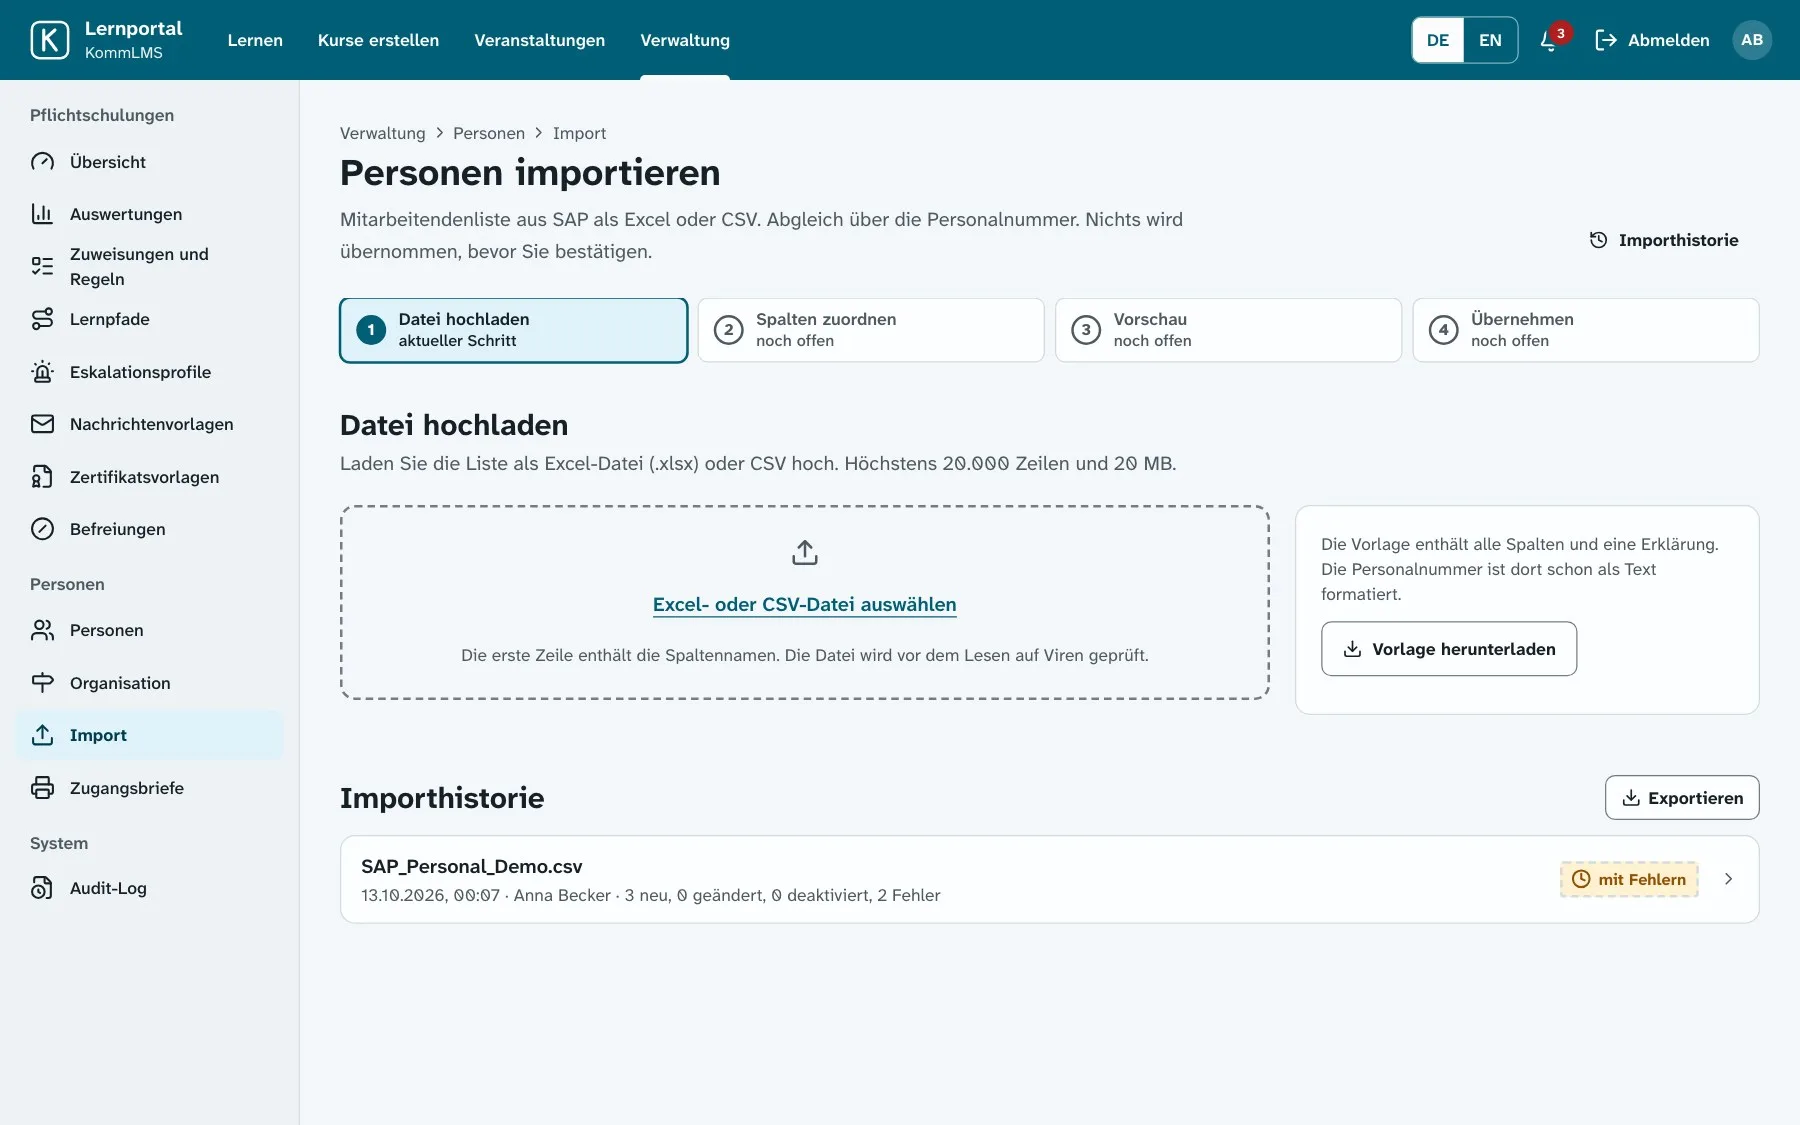1800x1125 pixels.
Task: Click the 'mit Fehlern' status badge
Action: tap(1629, 879)
